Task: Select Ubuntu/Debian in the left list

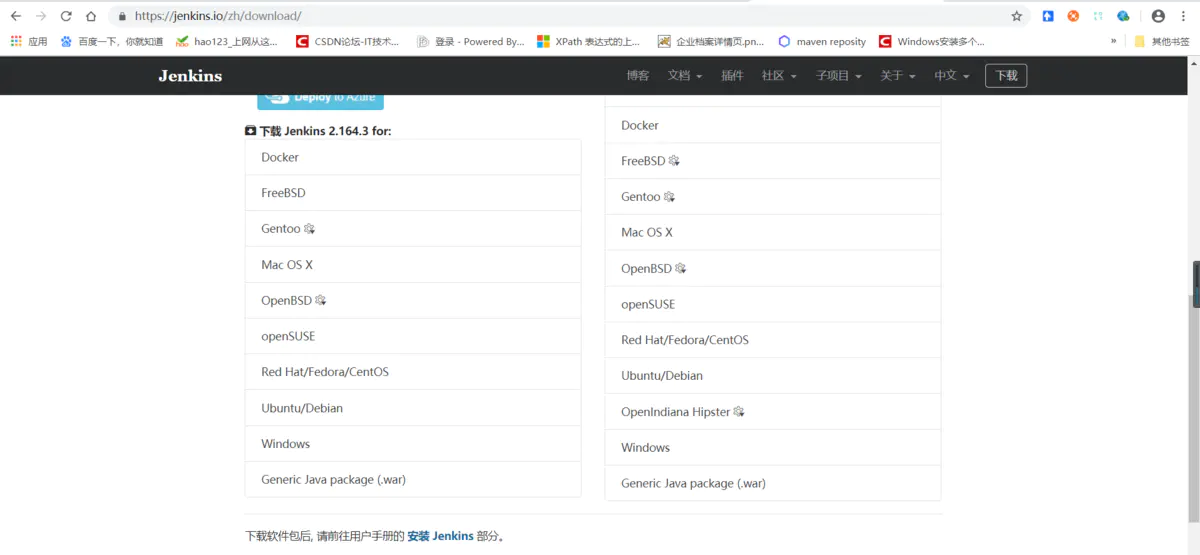Action: point(413,408)
